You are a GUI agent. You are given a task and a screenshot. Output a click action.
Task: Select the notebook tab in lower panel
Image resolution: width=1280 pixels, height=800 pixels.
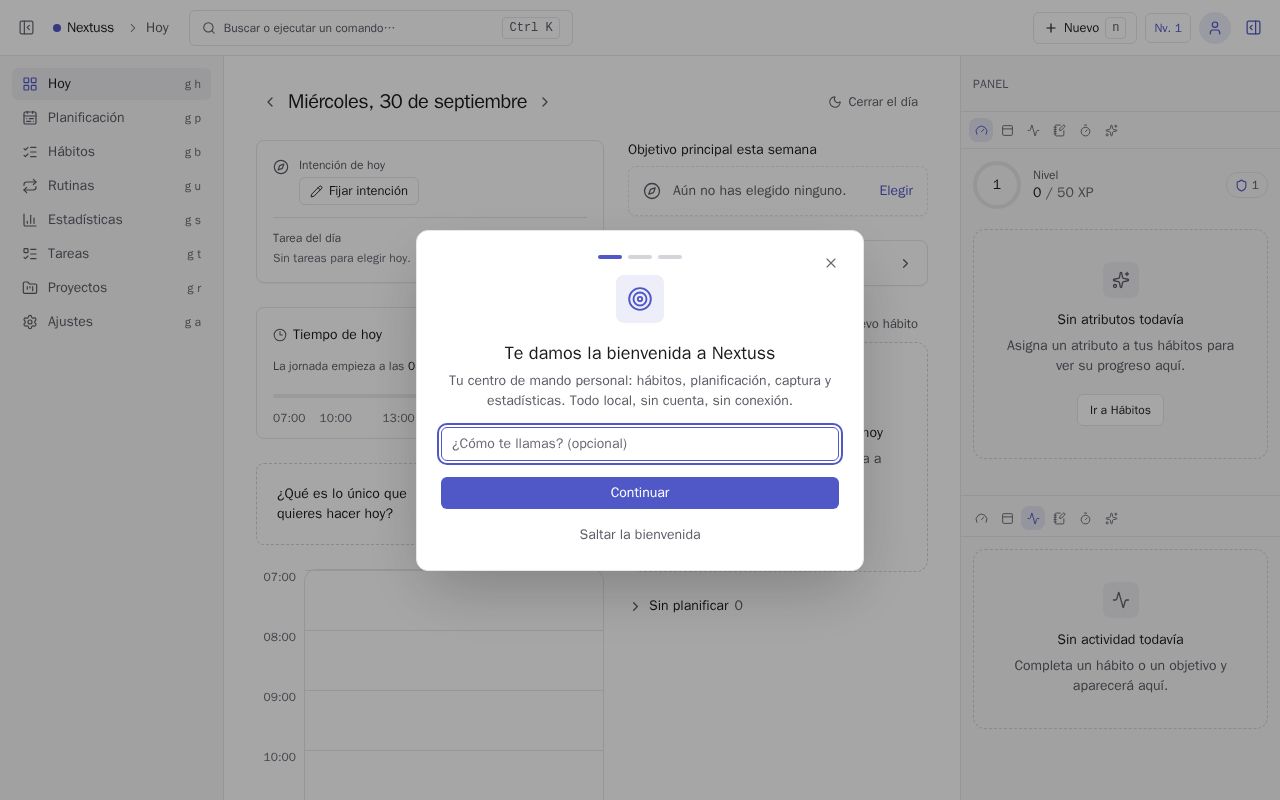(x=1059, y=518)
